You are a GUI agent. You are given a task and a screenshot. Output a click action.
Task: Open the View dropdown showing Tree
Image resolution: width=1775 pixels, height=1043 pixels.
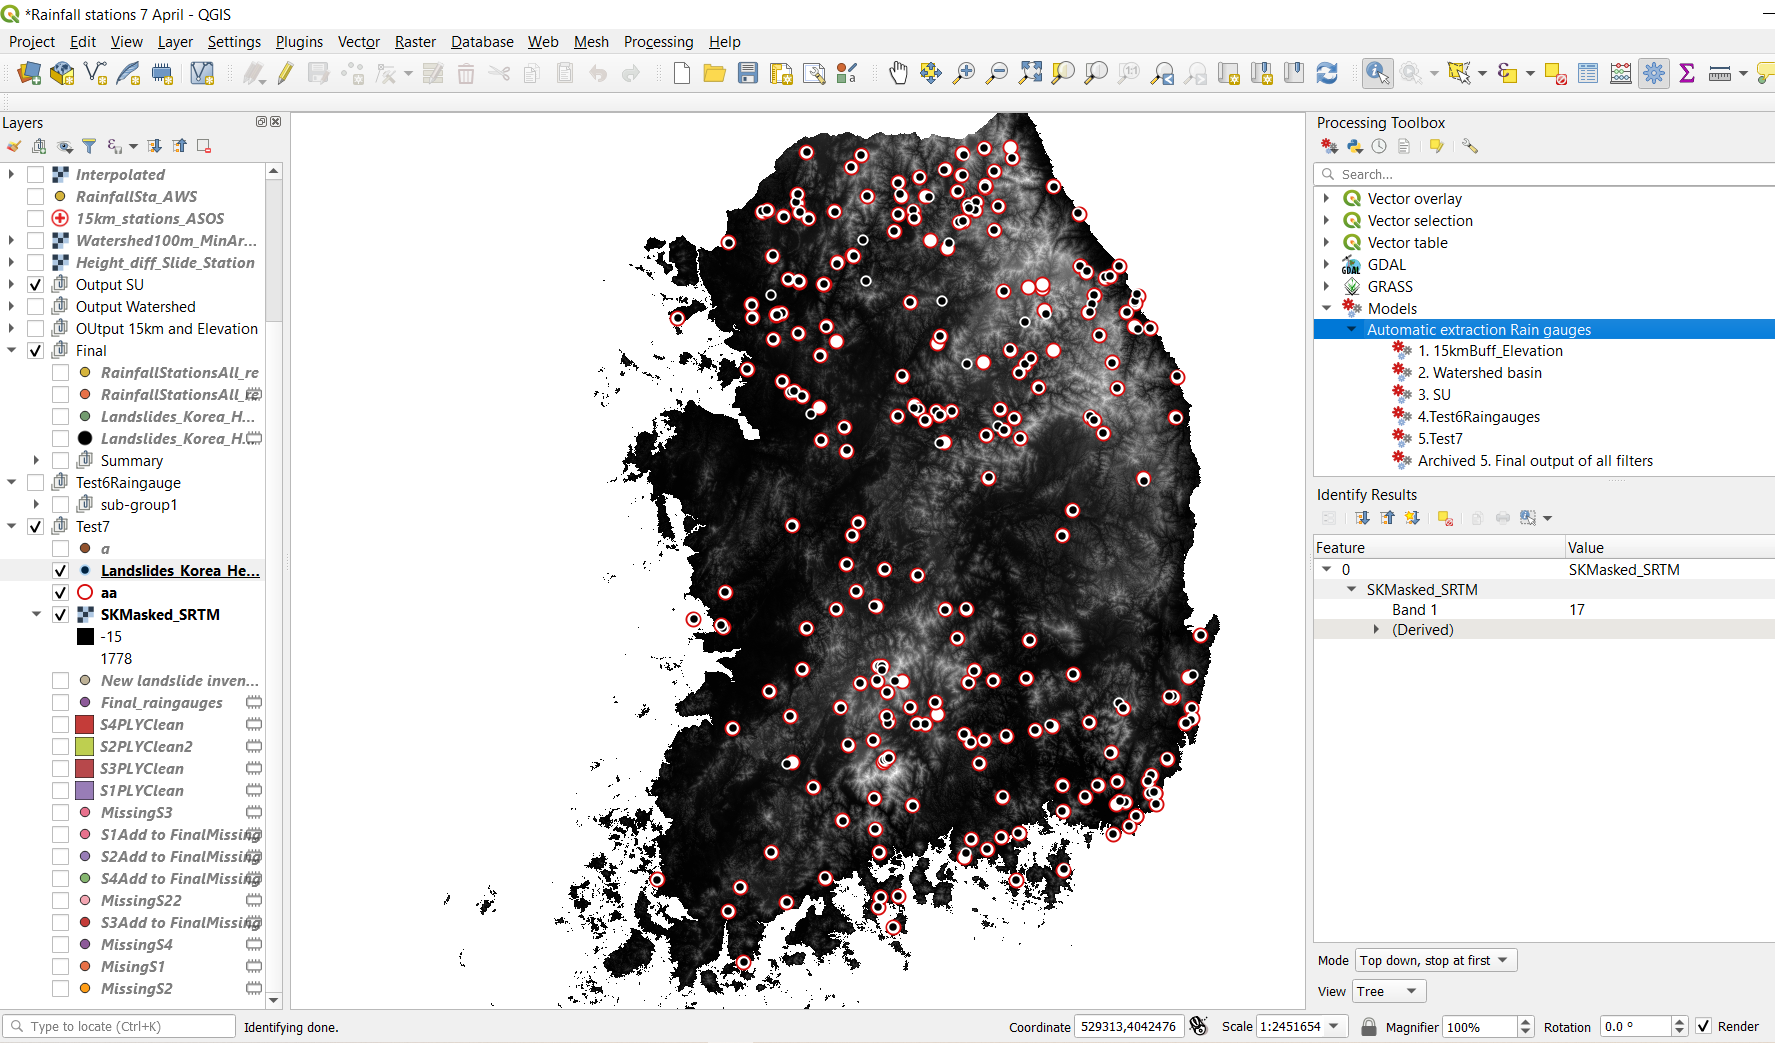(x=1388, y=991)
